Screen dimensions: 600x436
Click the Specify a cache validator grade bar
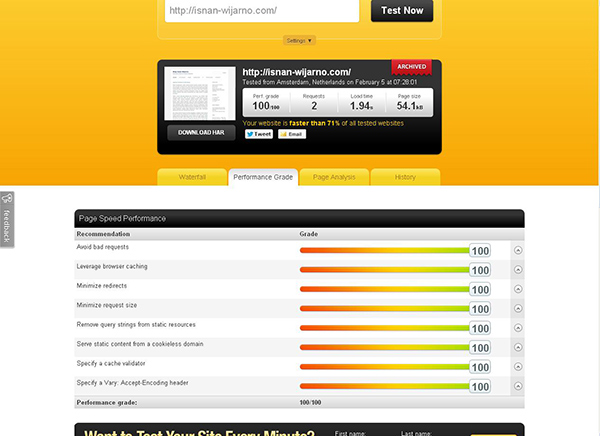tap(385, 367)
